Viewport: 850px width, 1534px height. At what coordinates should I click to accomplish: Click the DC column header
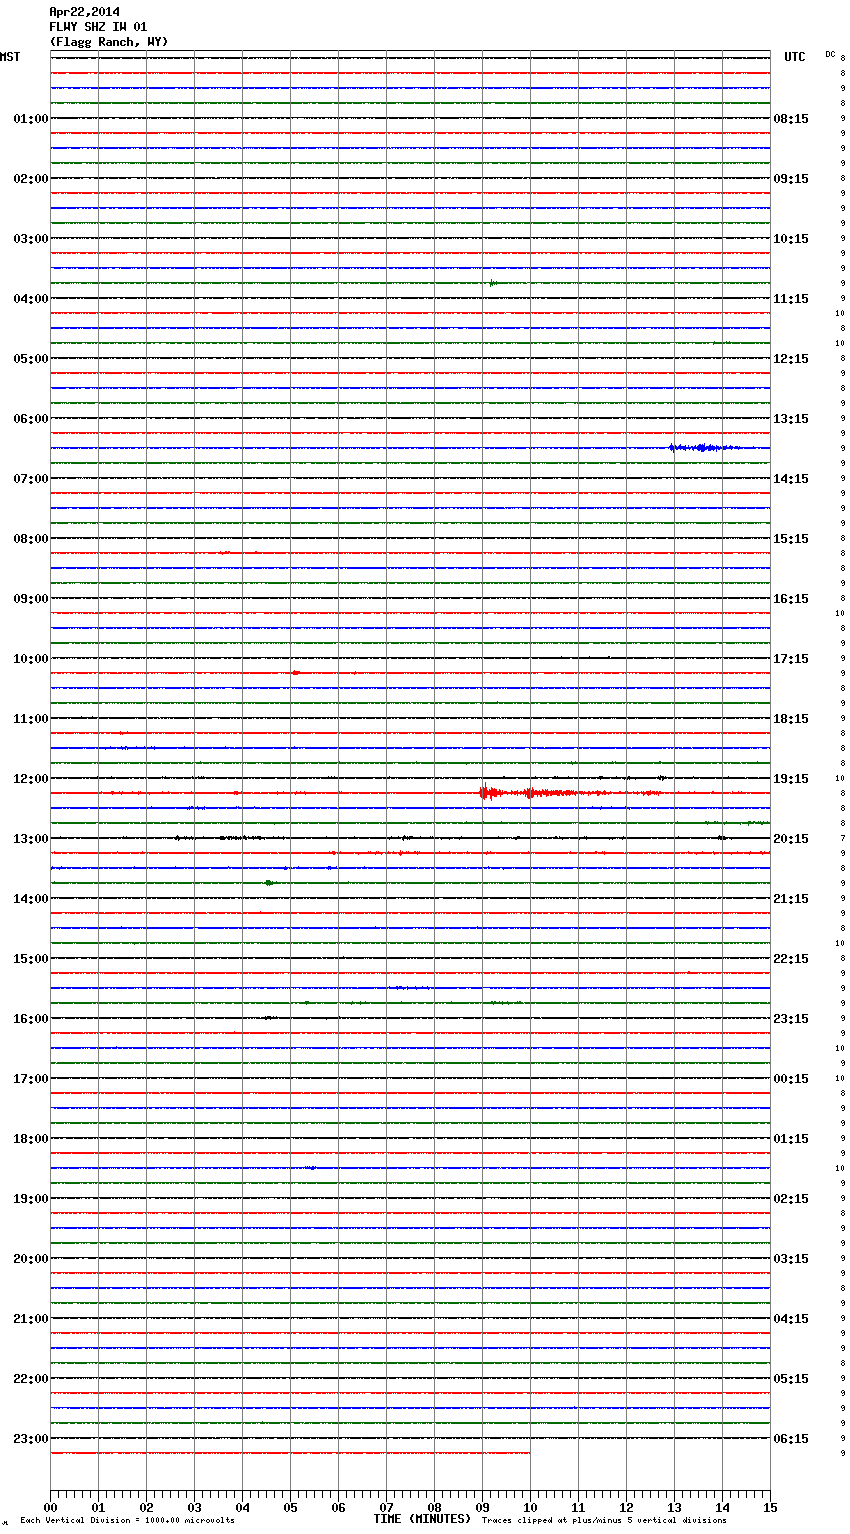(830, 54)
